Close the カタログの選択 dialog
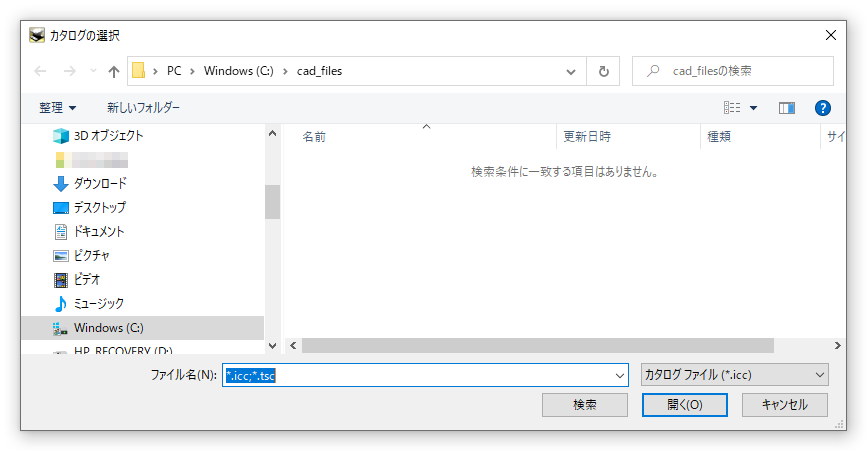Image resolution: width=867 pixels, height=451 pixels. [831, 35]
